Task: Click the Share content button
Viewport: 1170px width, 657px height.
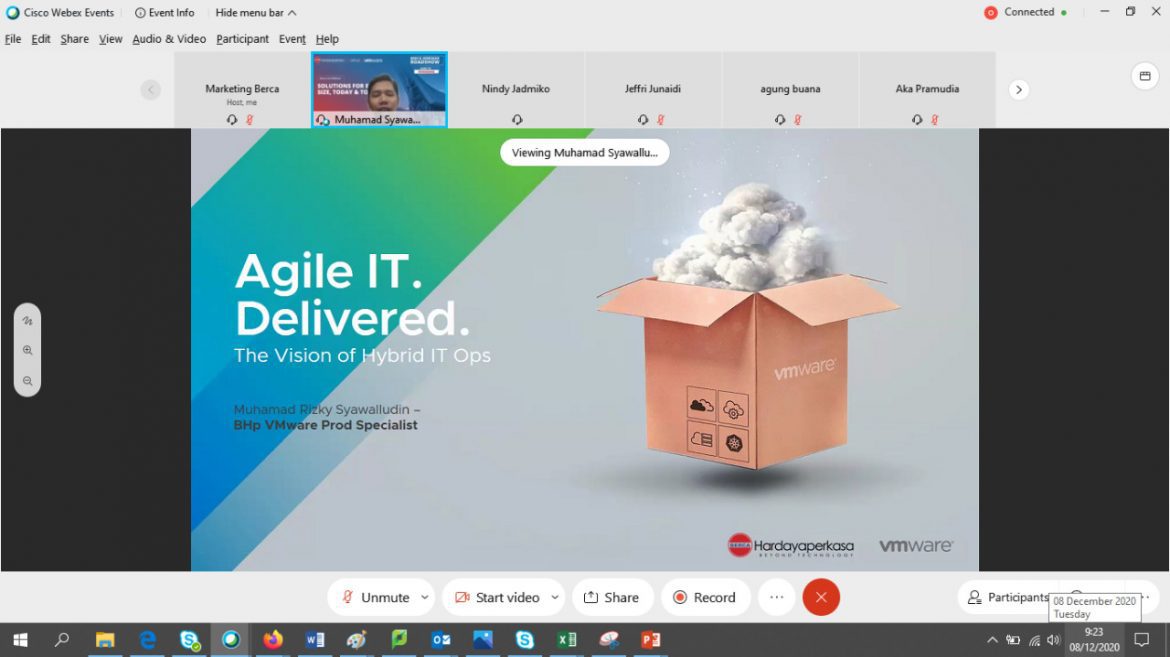Action: click(612, 597)
